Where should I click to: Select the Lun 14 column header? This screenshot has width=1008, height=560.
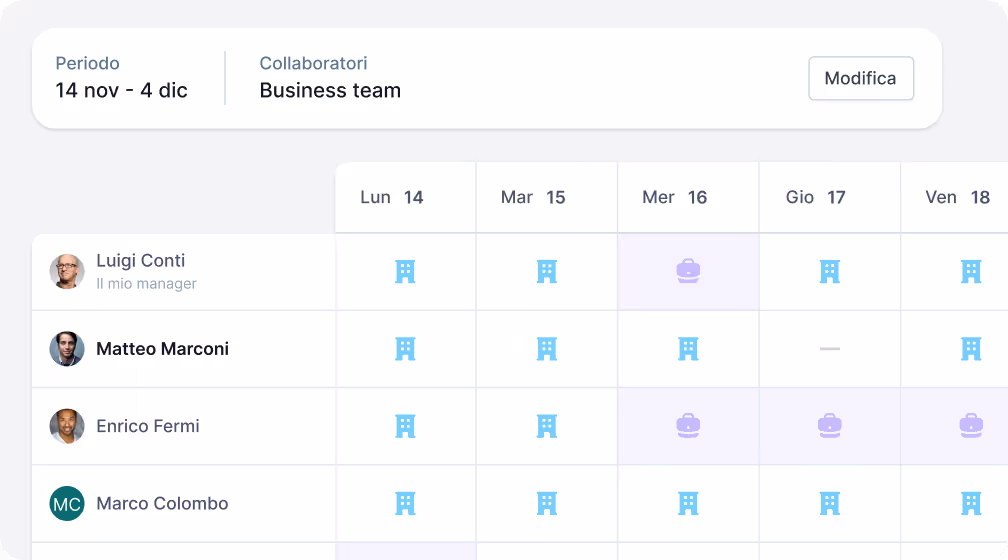(392, 197)
